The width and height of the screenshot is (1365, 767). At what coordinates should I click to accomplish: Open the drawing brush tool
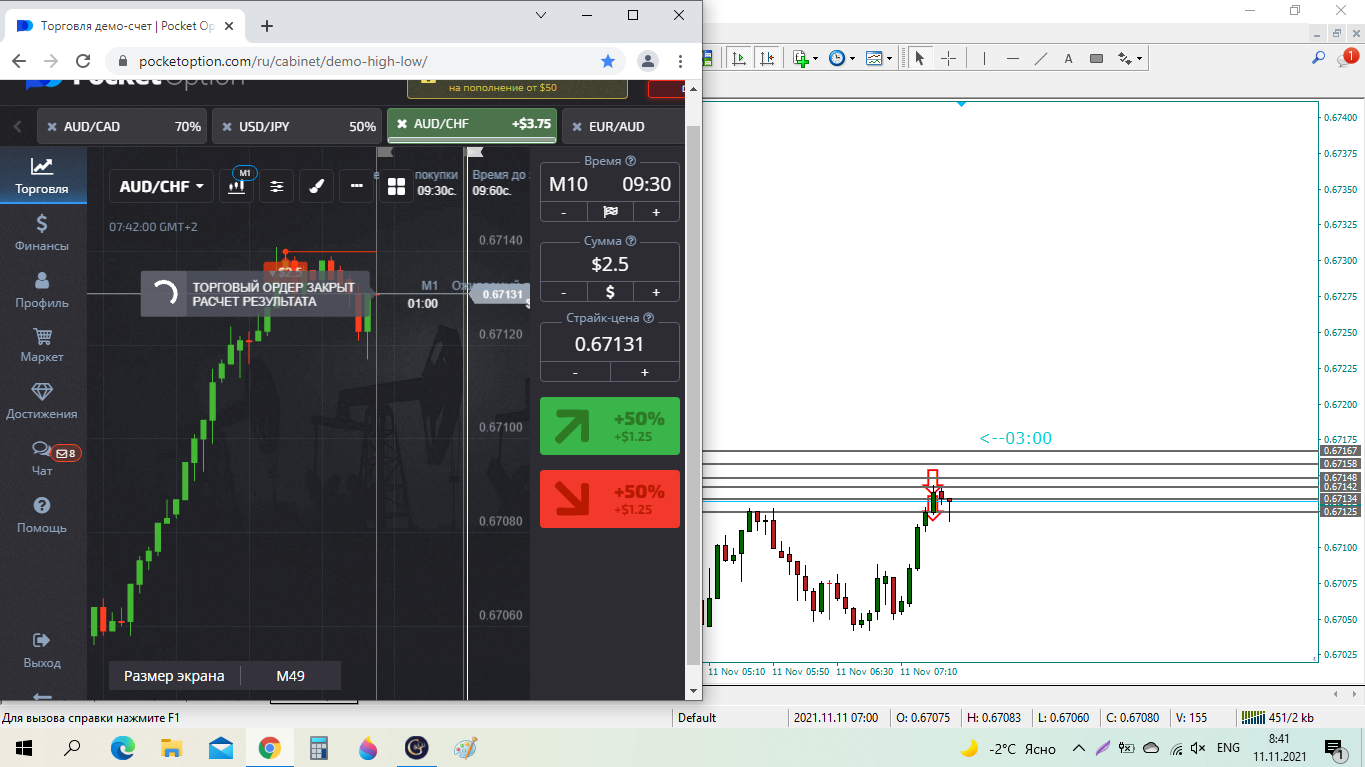pyautogui.click(x=316, y=185)
